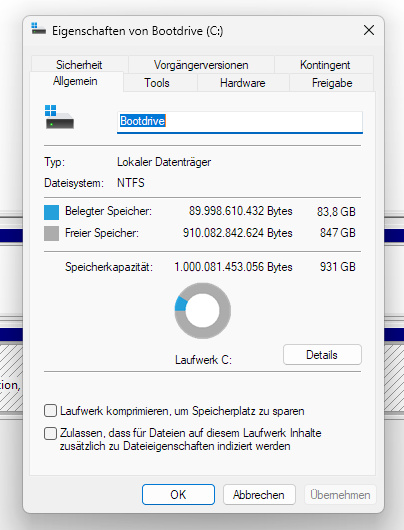Switch to the Hardware tab

click(x=243, y=83)
